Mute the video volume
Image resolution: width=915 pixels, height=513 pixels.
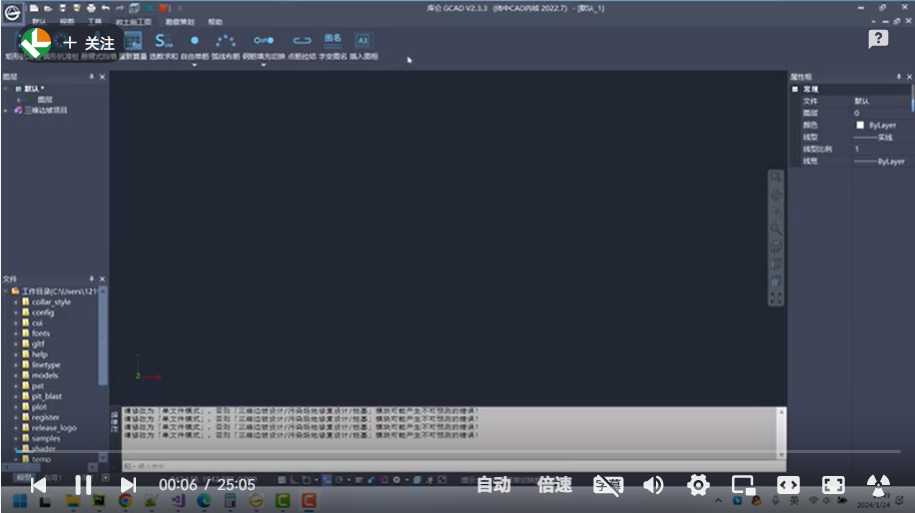pyautogui.click(x=653, y=485)
